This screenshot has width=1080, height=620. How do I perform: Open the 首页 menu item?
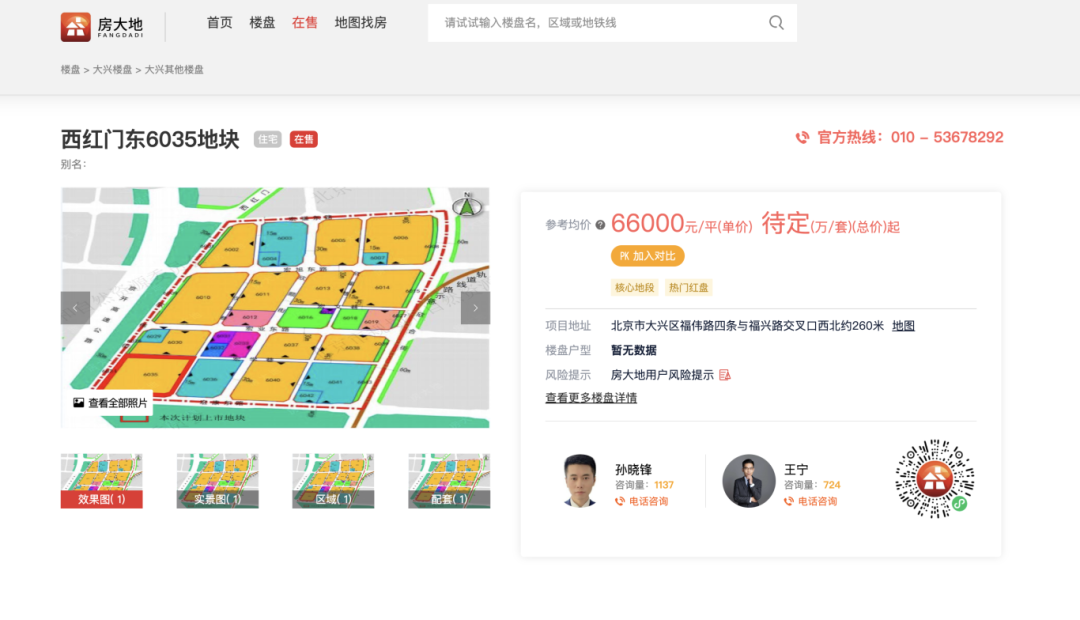click(219, 22)
